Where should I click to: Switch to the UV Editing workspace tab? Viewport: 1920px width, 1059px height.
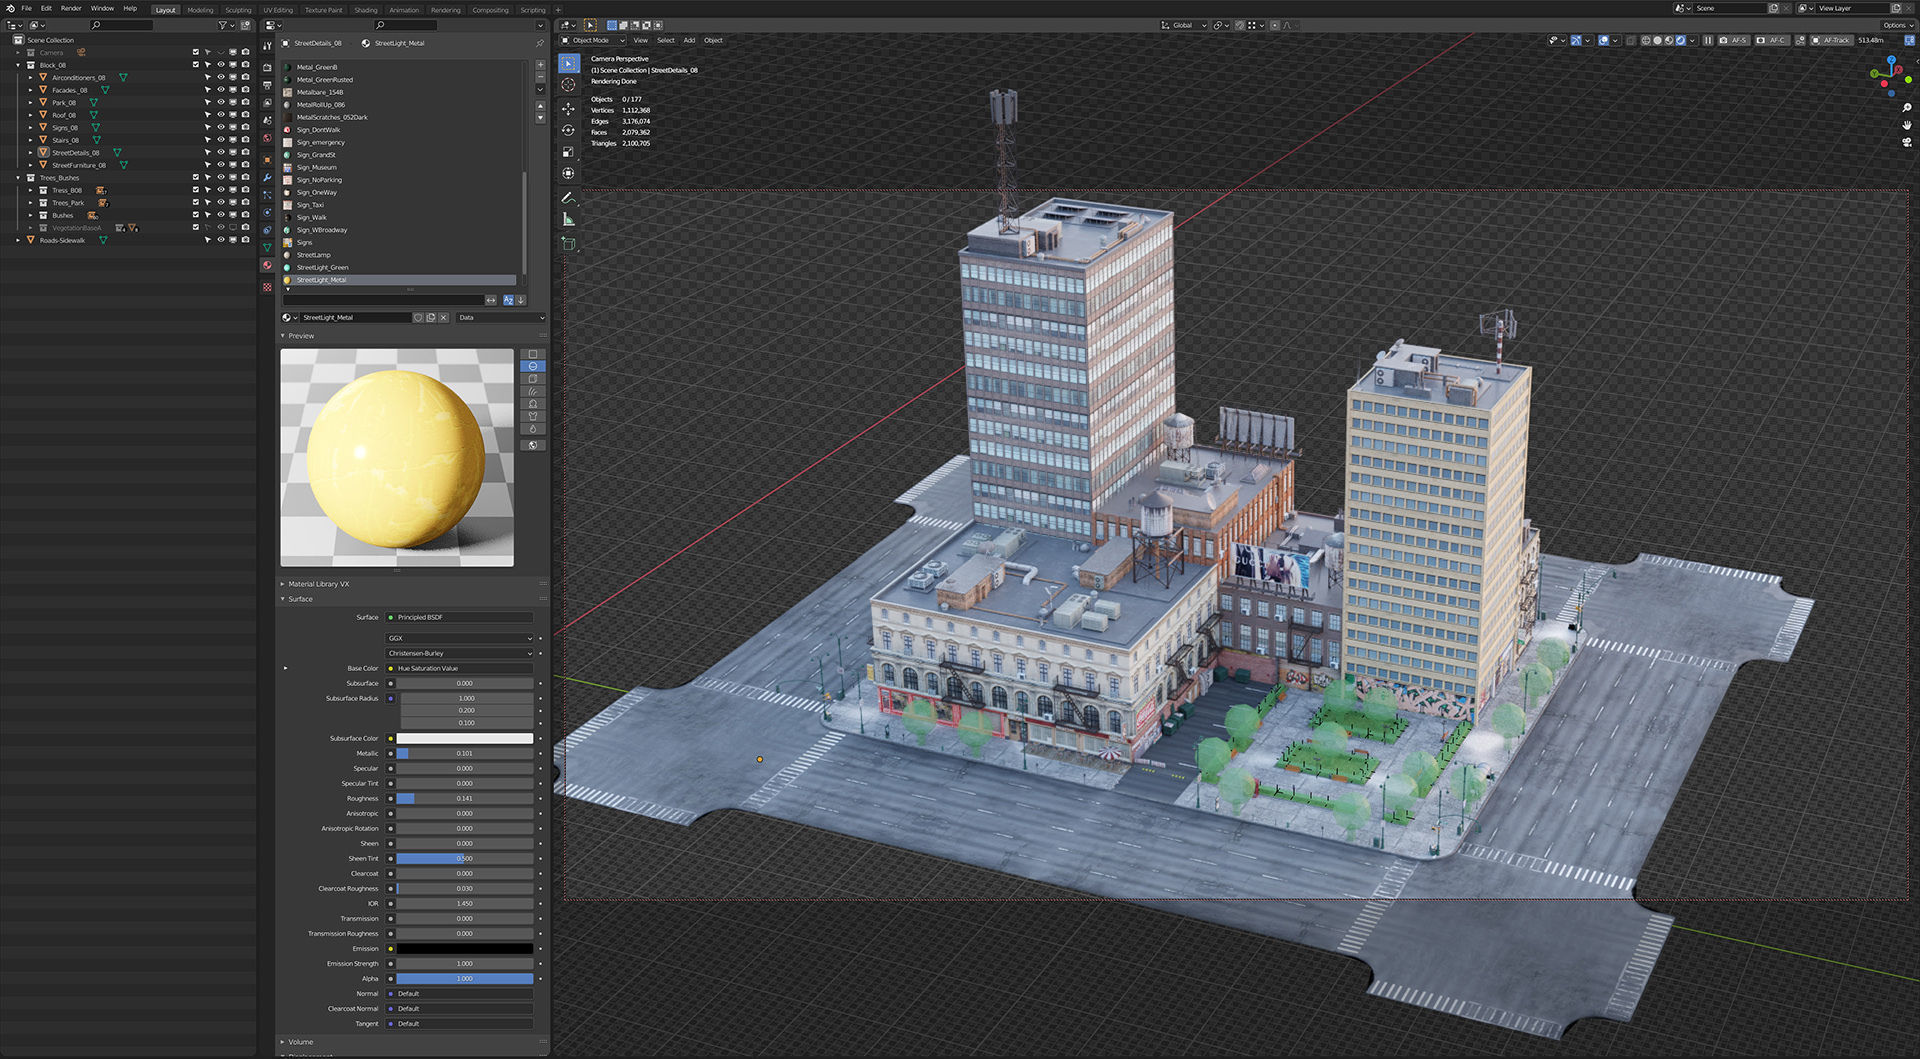(x=278, y=10)
